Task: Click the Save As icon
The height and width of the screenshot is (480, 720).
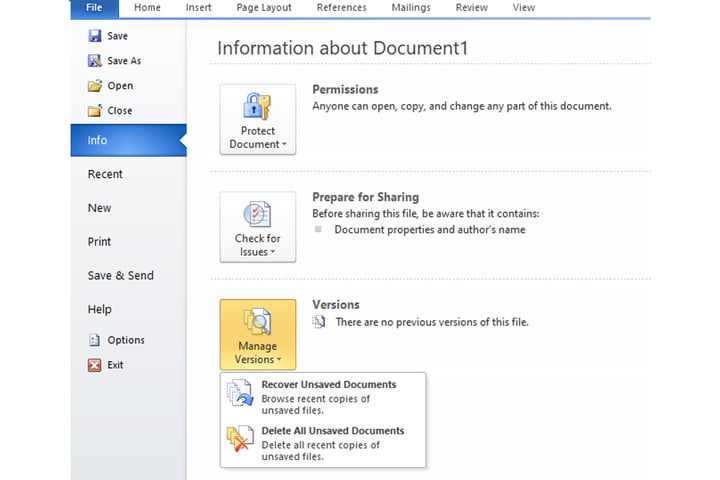Action: click(95, 61)
